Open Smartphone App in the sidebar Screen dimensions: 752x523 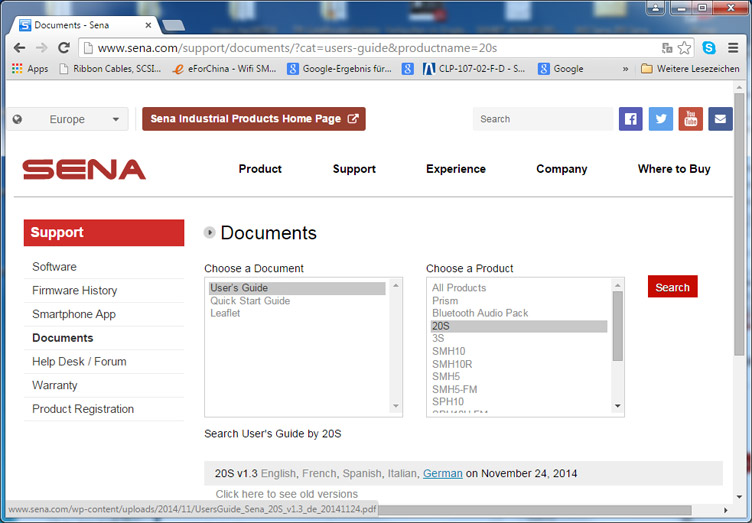tap(74, 314)
